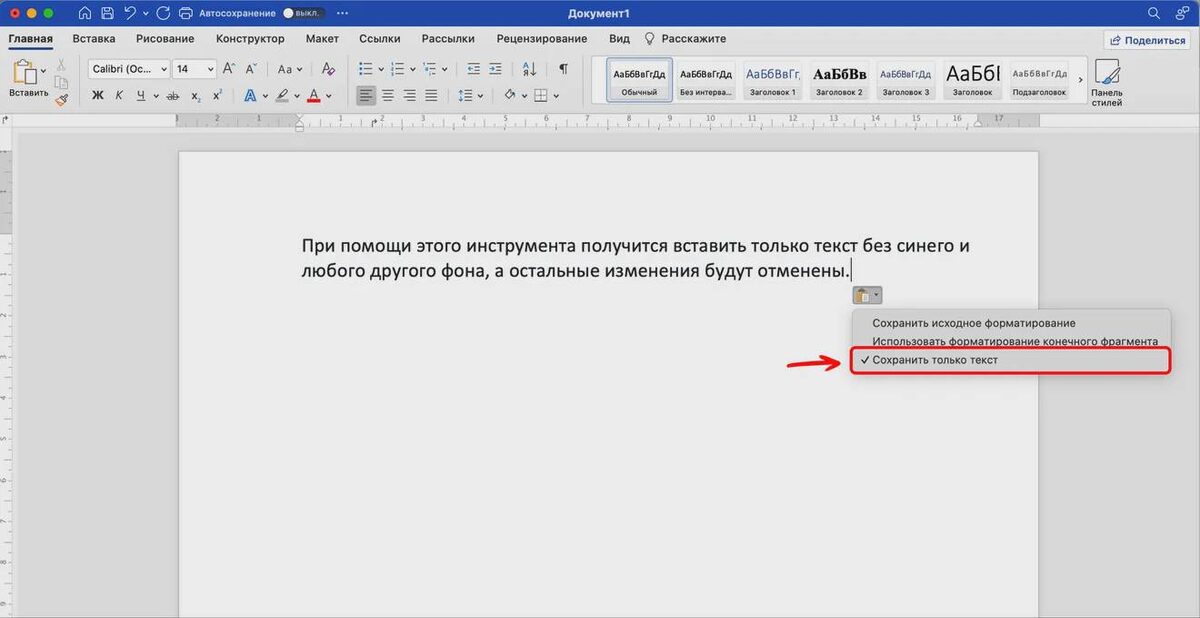Click the Поделиться button
The width and height of the screenshot is (1200, 618).
pos(1147,38)
